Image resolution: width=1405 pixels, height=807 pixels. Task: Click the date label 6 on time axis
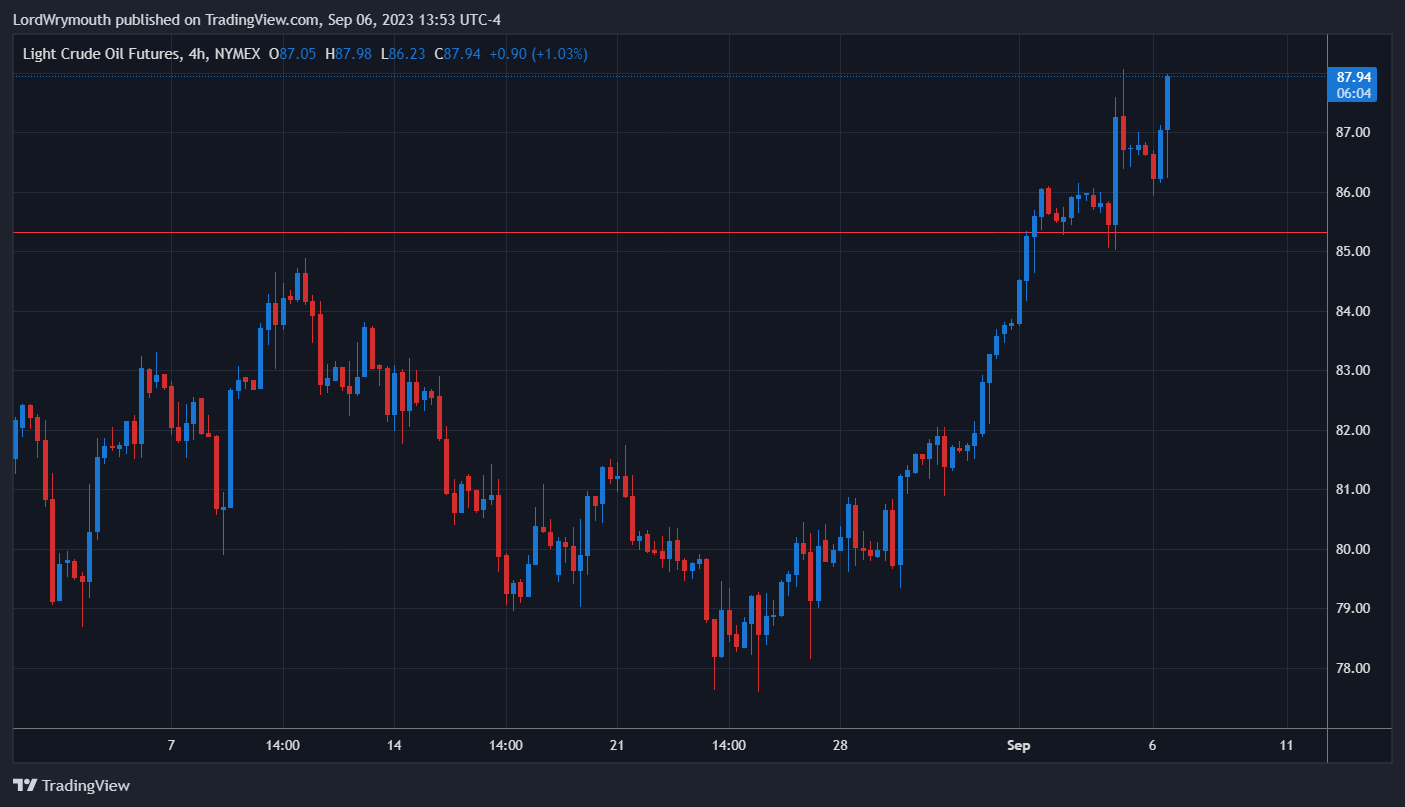tap(1153, 745)
